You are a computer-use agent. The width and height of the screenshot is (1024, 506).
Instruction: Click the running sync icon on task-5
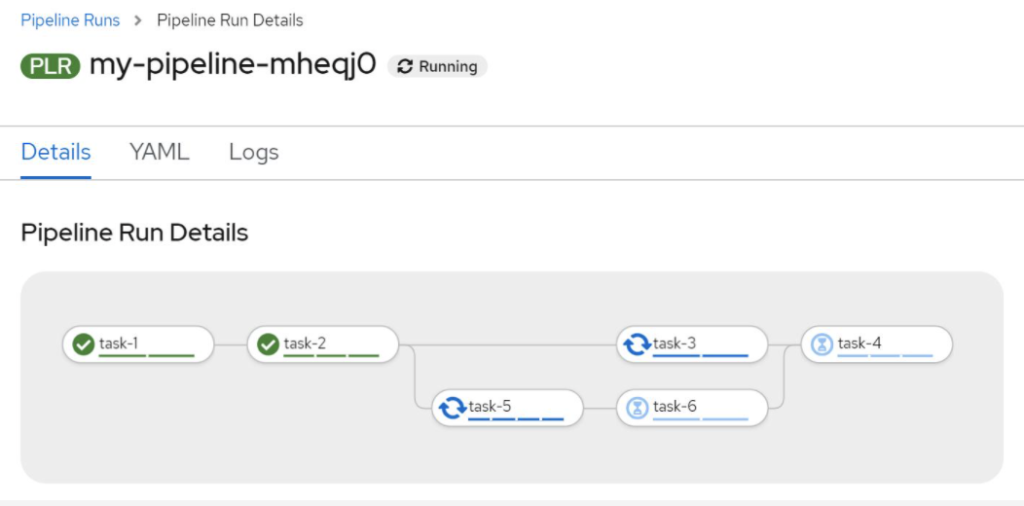[453, 408]
